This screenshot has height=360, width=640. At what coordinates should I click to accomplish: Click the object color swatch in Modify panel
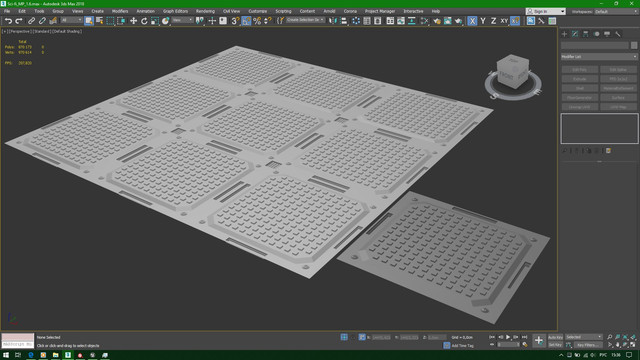(634, 45)
